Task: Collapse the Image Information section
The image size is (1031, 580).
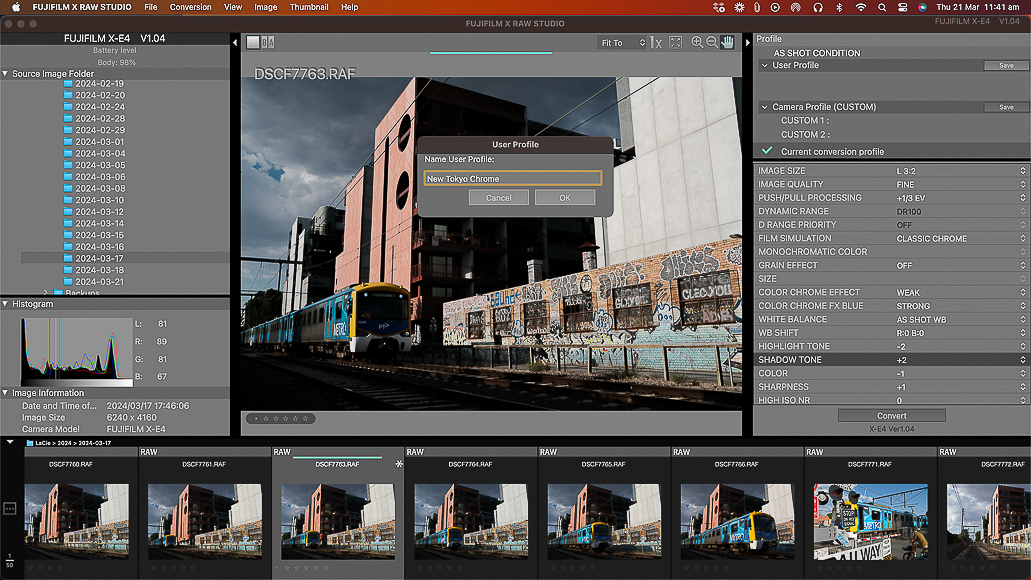Action: (x=5, y=393)
